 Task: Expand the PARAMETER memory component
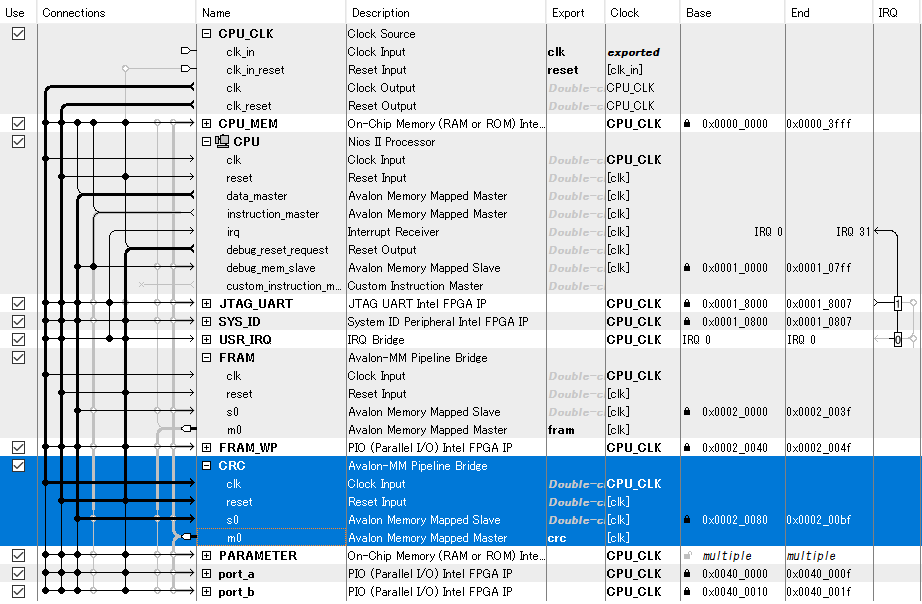coord(206,556)
